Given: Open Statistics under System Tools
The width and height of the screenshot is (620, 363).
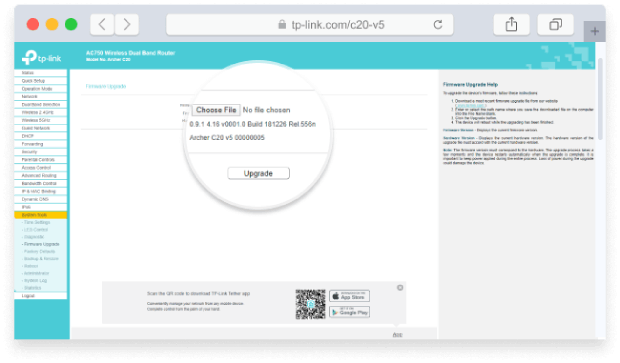Looking at the screenshot, I should click(32, 287).
